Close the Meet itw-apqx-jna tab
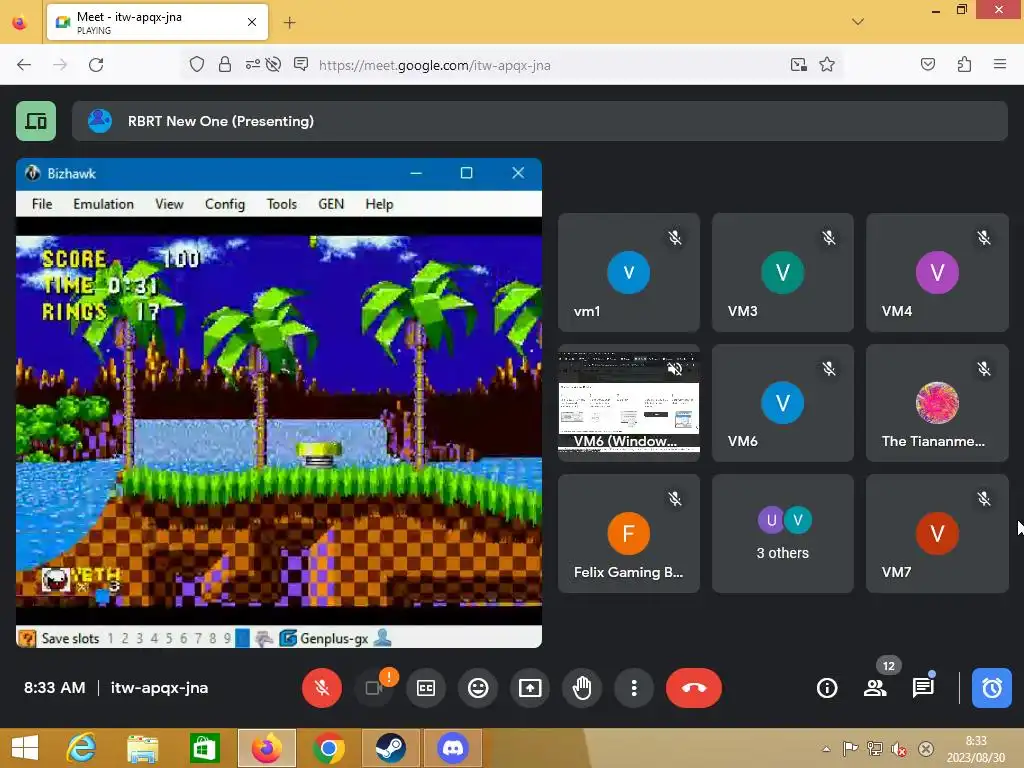This screenshot has height=768, width=1024. tap(251, 22)
